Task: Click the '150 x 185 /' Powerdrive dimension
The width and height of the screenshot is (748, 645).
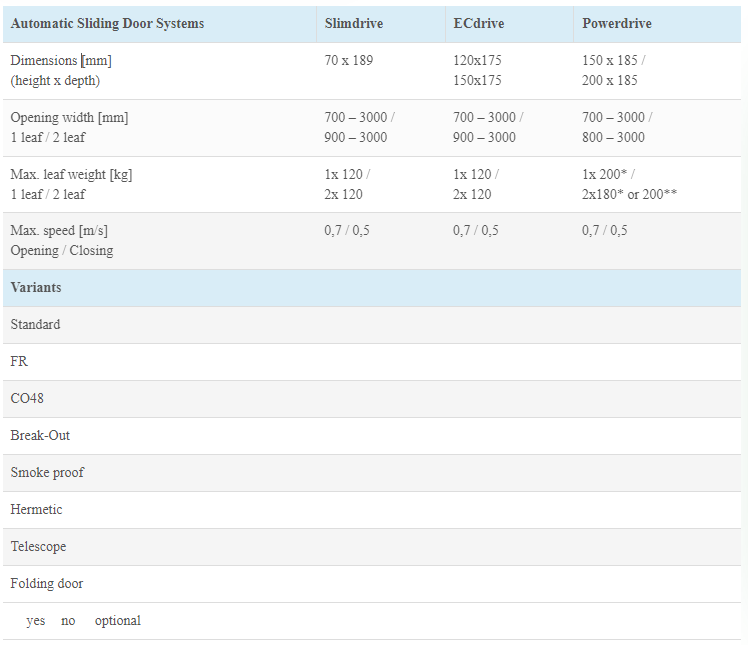Action: (613, 61)
